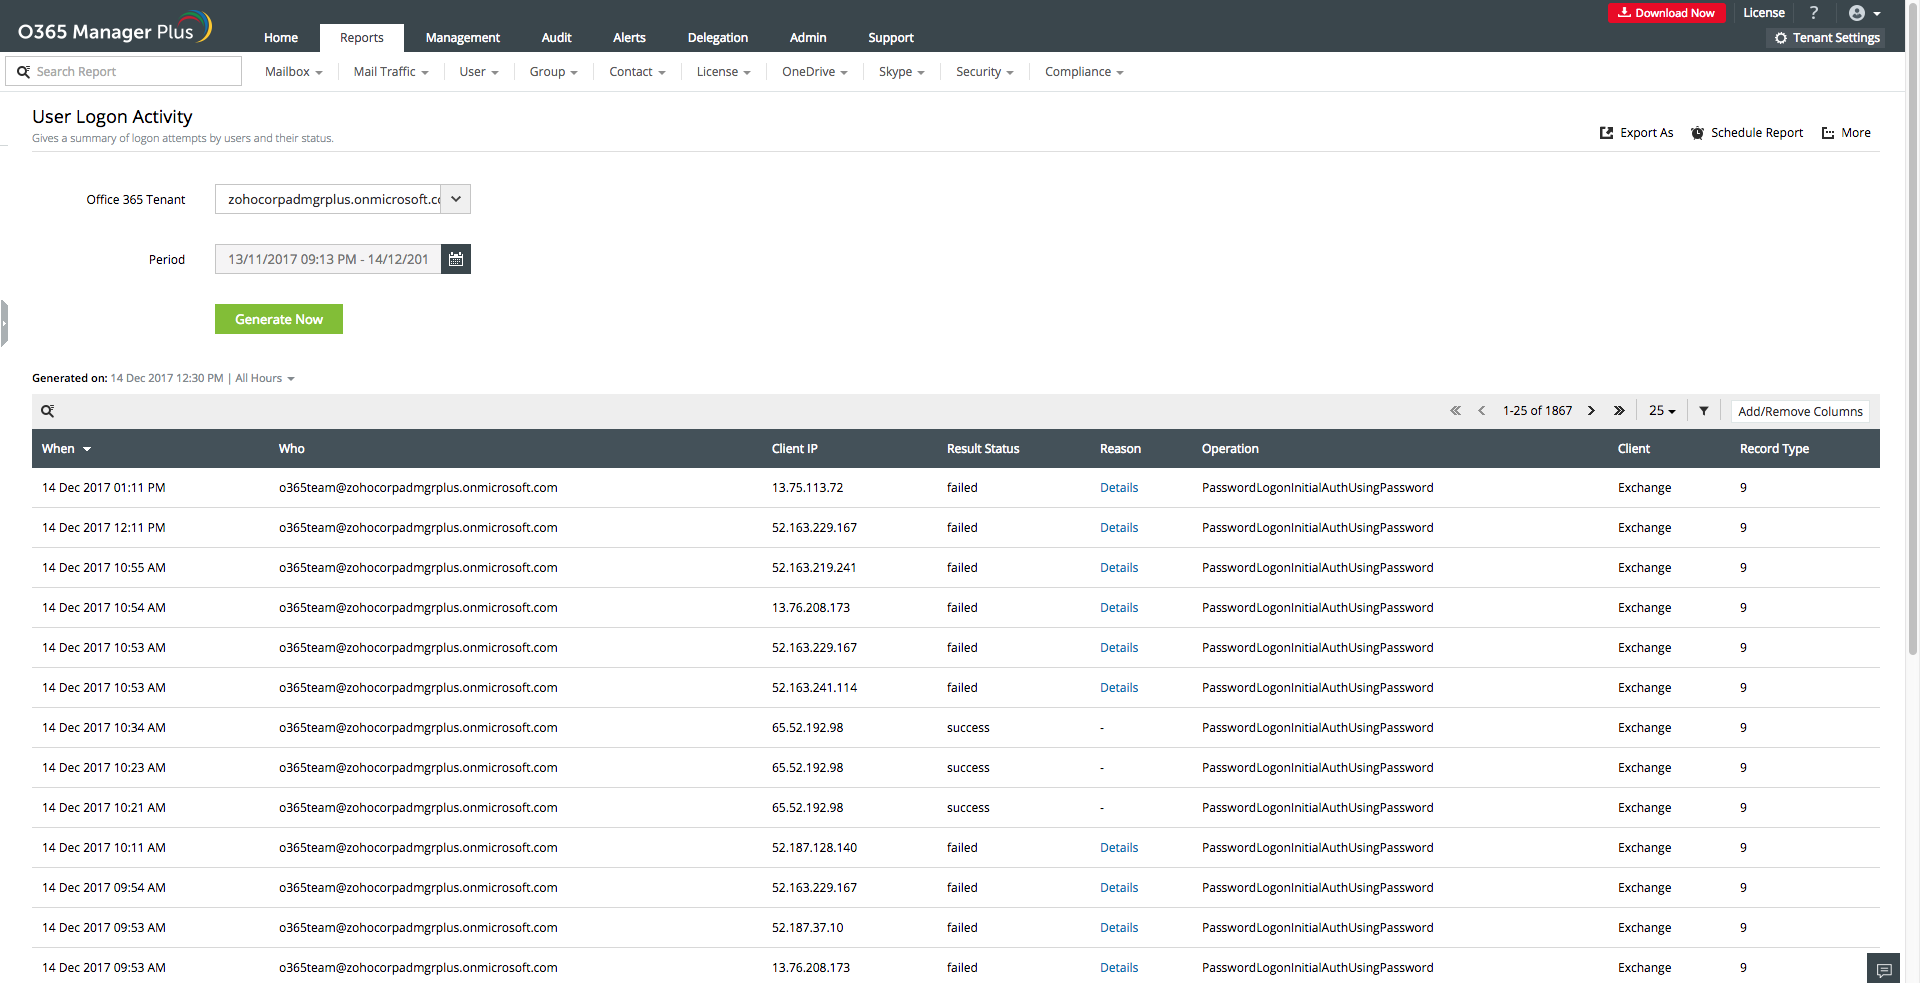Open the filter funnel icon
Image resolution: width=1920 pixels, height=983 pixels.
[1704, 411]
